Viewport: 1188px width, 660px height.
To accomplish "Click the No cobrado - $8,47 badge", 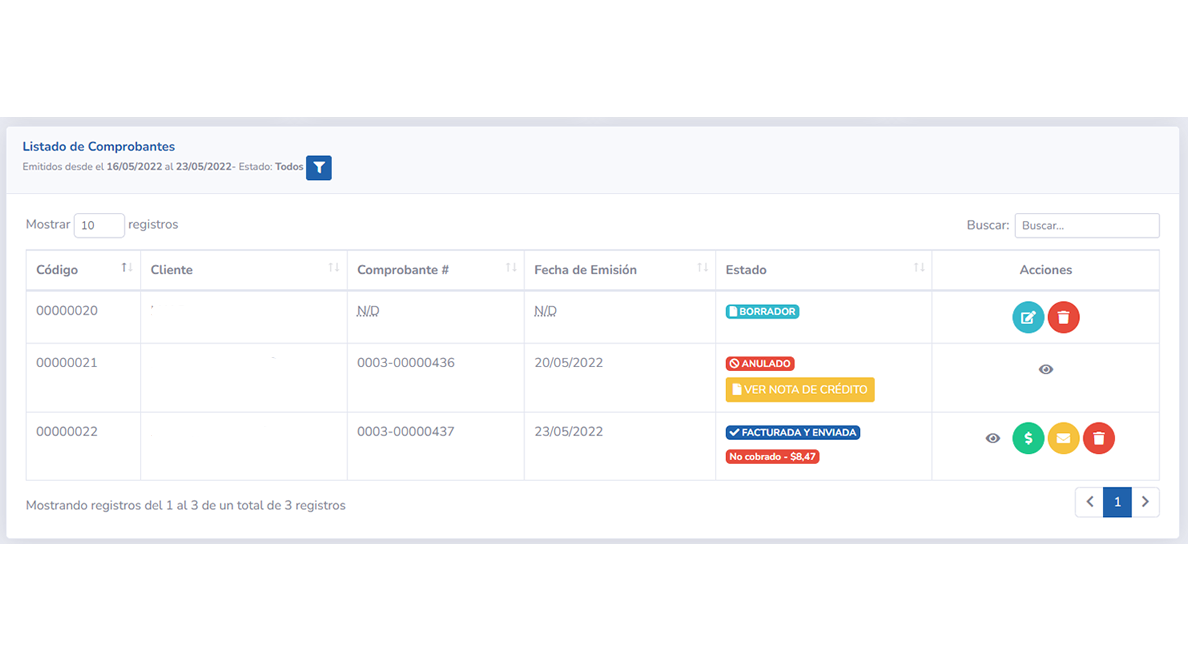I will (x=772, y=457).
